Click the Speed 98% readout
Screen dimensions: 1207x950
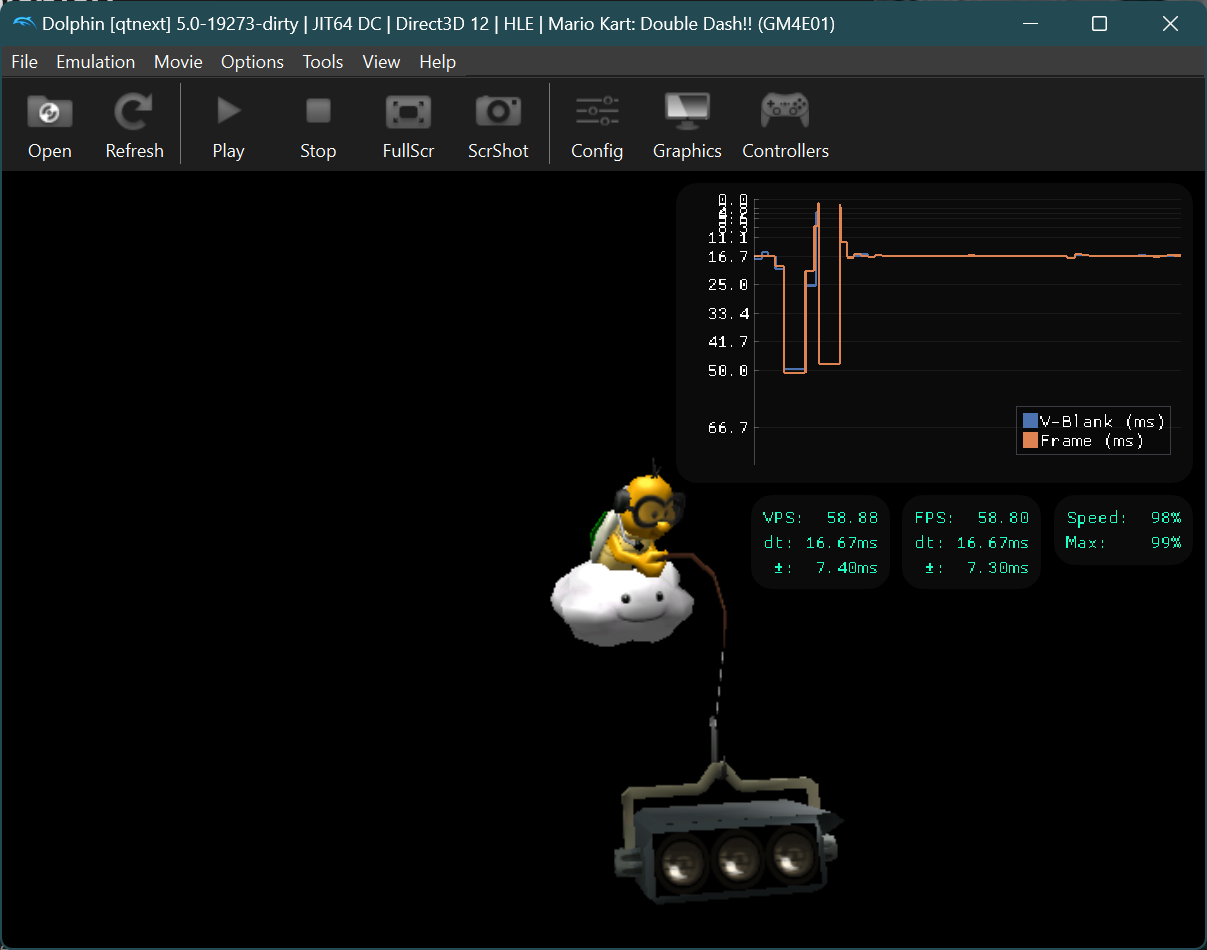coord(1124,518)
